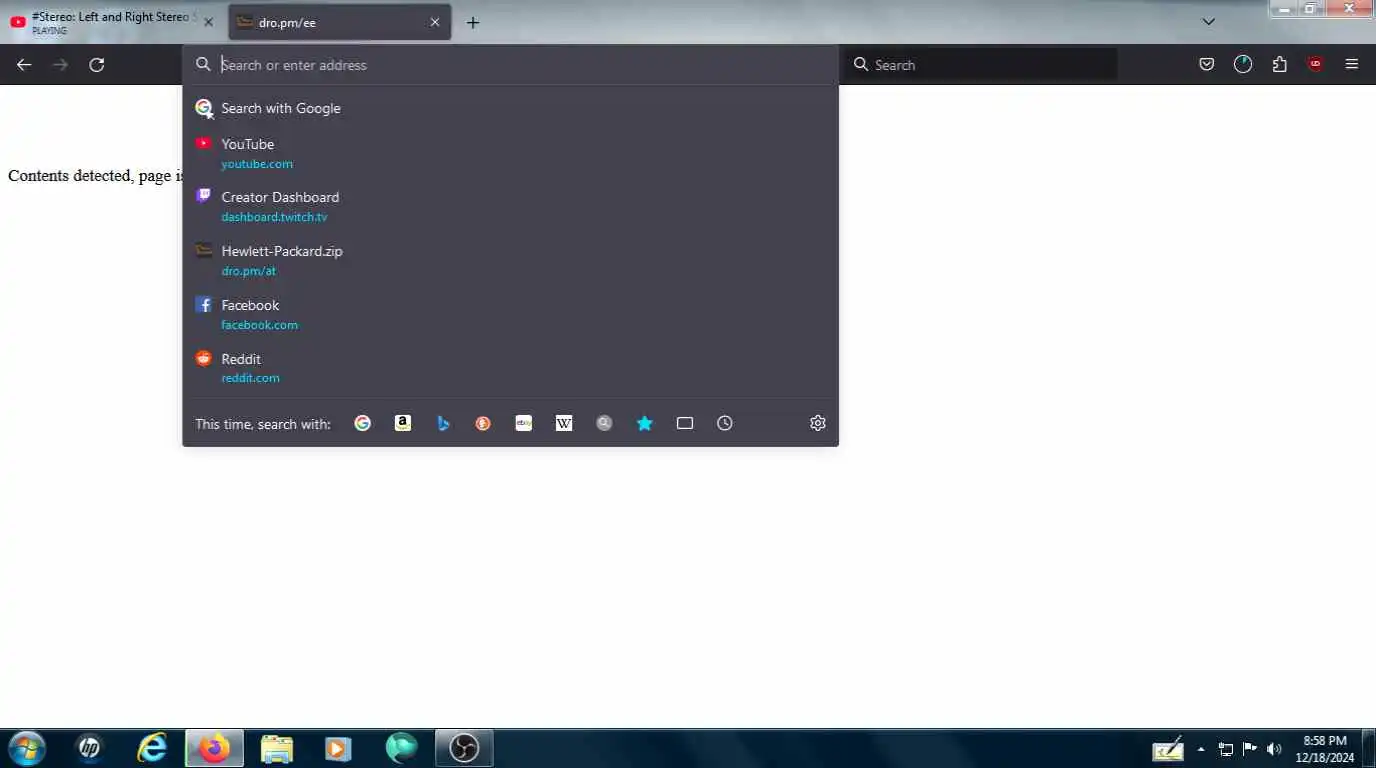Open the list all tabs dropdown
The height and width of the screenshot is (768, 1376).
(x=1209, y=22)
